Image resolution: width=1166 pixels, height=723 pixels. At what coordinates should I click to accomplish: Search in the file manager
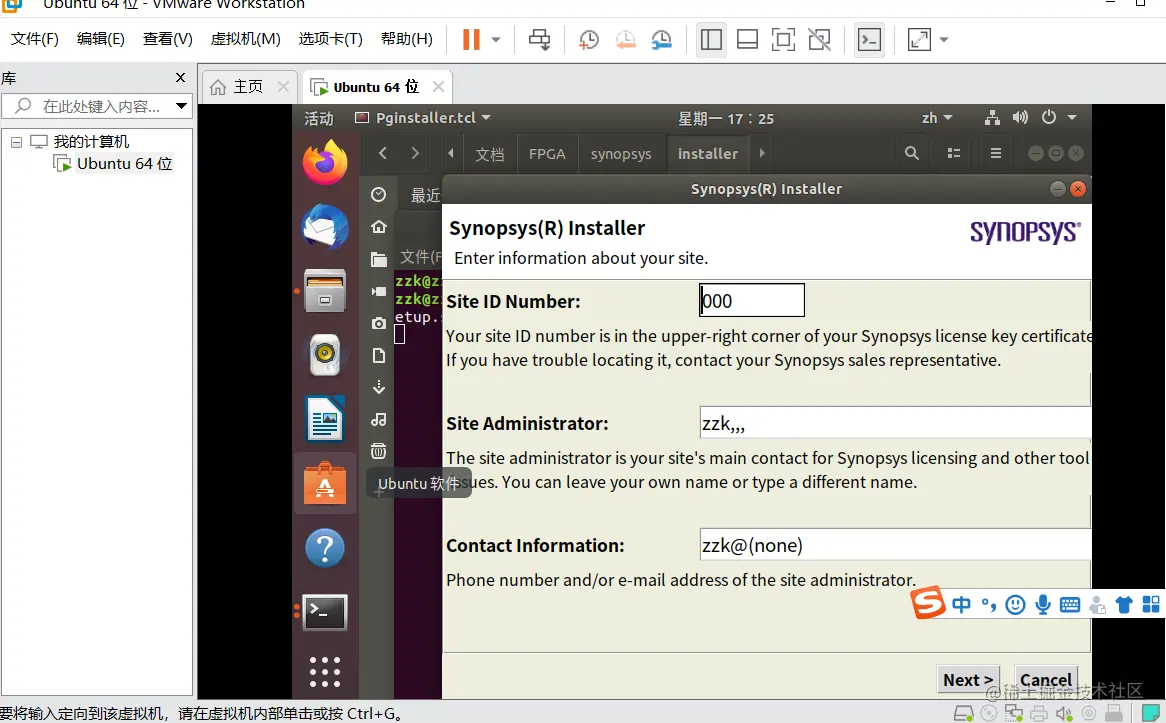click(x=912, y=153)
